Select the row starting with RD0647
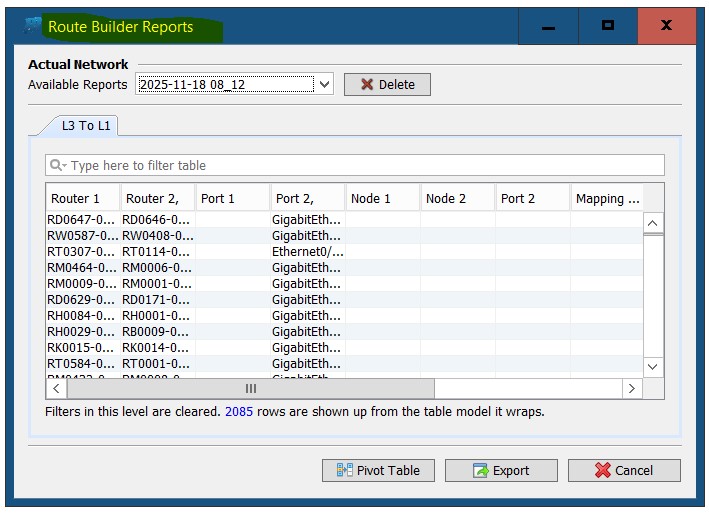 pos(82,219)
